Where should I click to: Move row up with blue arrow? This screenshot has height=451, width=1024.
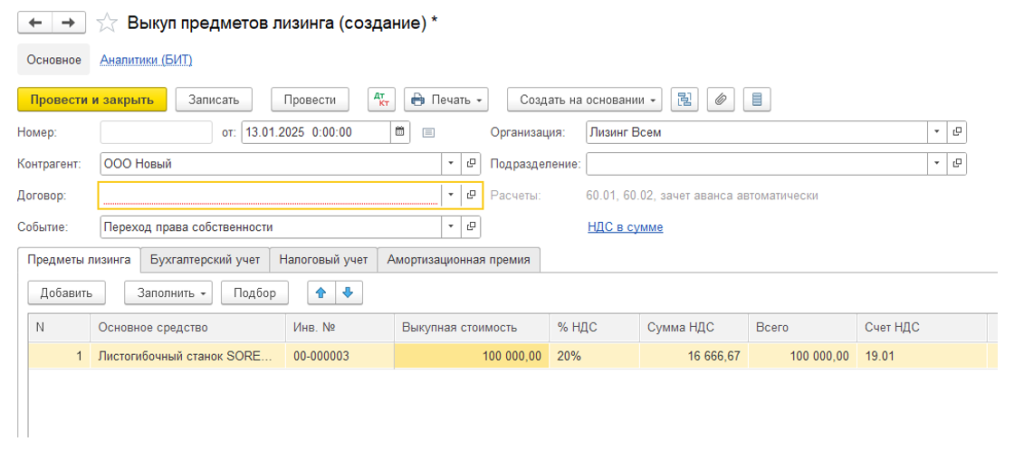(321, 293)
